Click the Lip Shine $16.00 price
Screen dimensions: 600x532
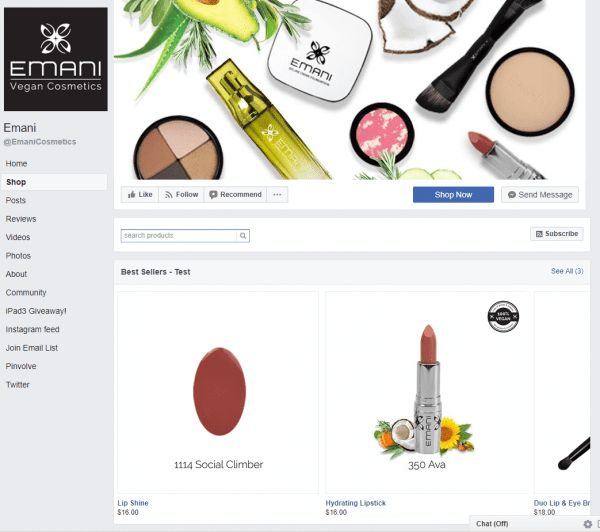pos(128,512)
